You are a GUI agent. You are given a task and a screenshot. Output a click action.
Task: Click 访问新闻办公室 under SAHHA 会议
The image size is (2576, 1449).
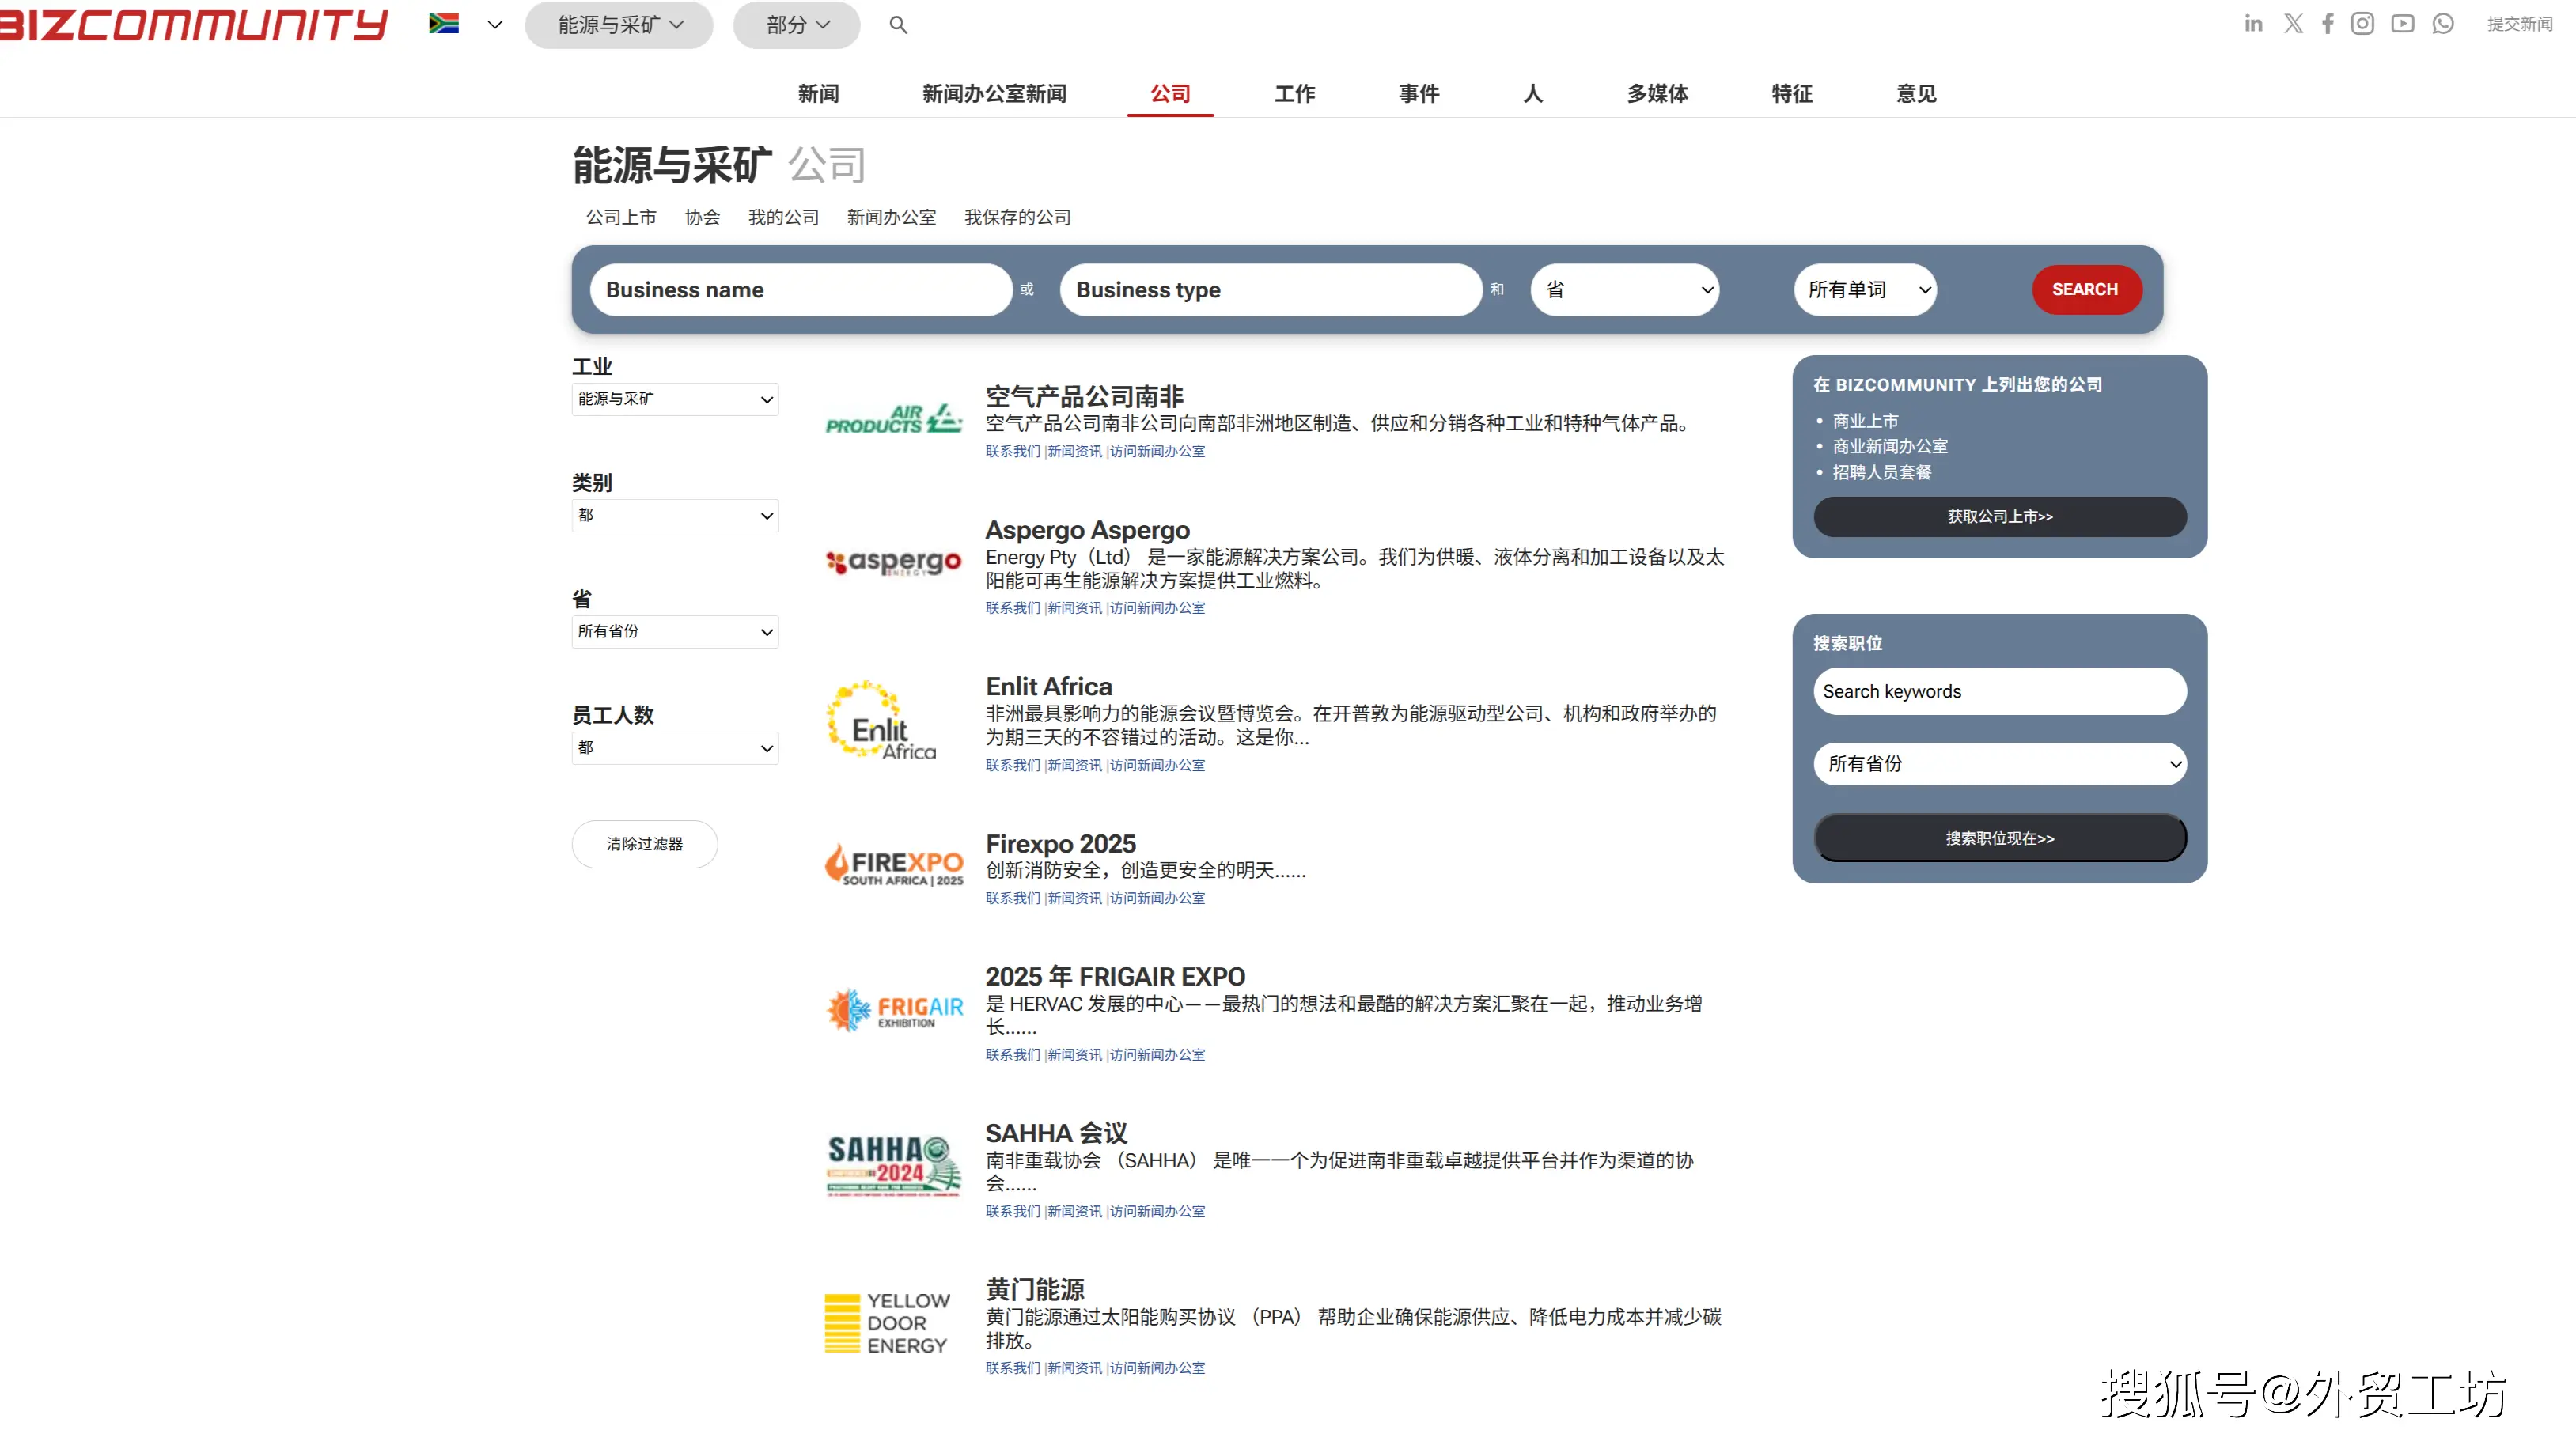[x=1157, y=1212]
